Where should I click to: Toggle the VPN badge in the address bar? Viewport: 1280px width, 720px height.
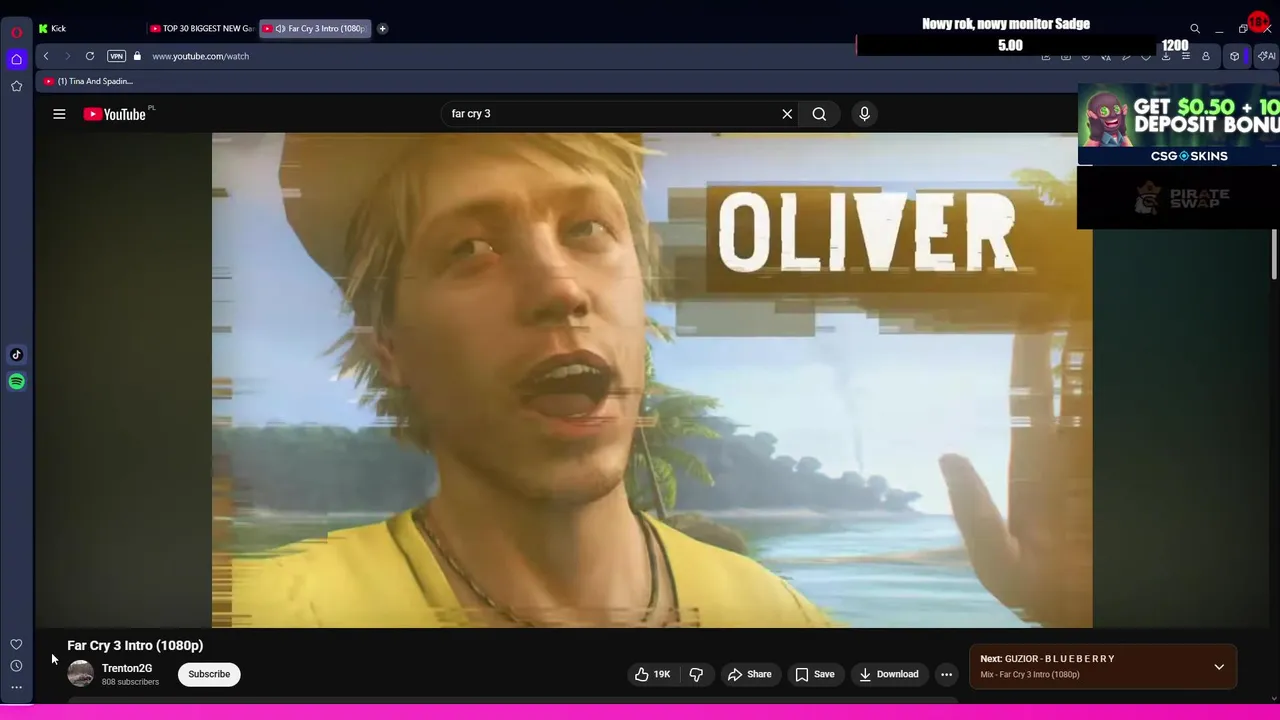116,56
